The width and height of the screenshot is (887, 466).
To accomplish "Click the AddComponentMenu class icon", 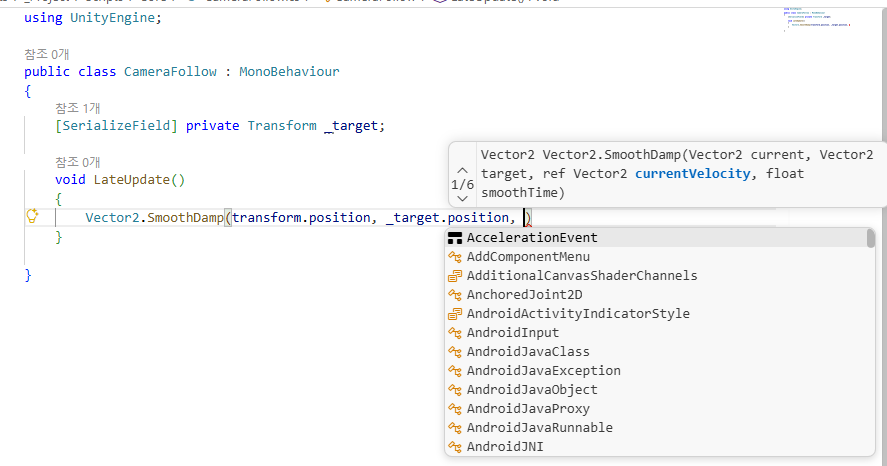I will pyautogui.click(x=455, y=257).
